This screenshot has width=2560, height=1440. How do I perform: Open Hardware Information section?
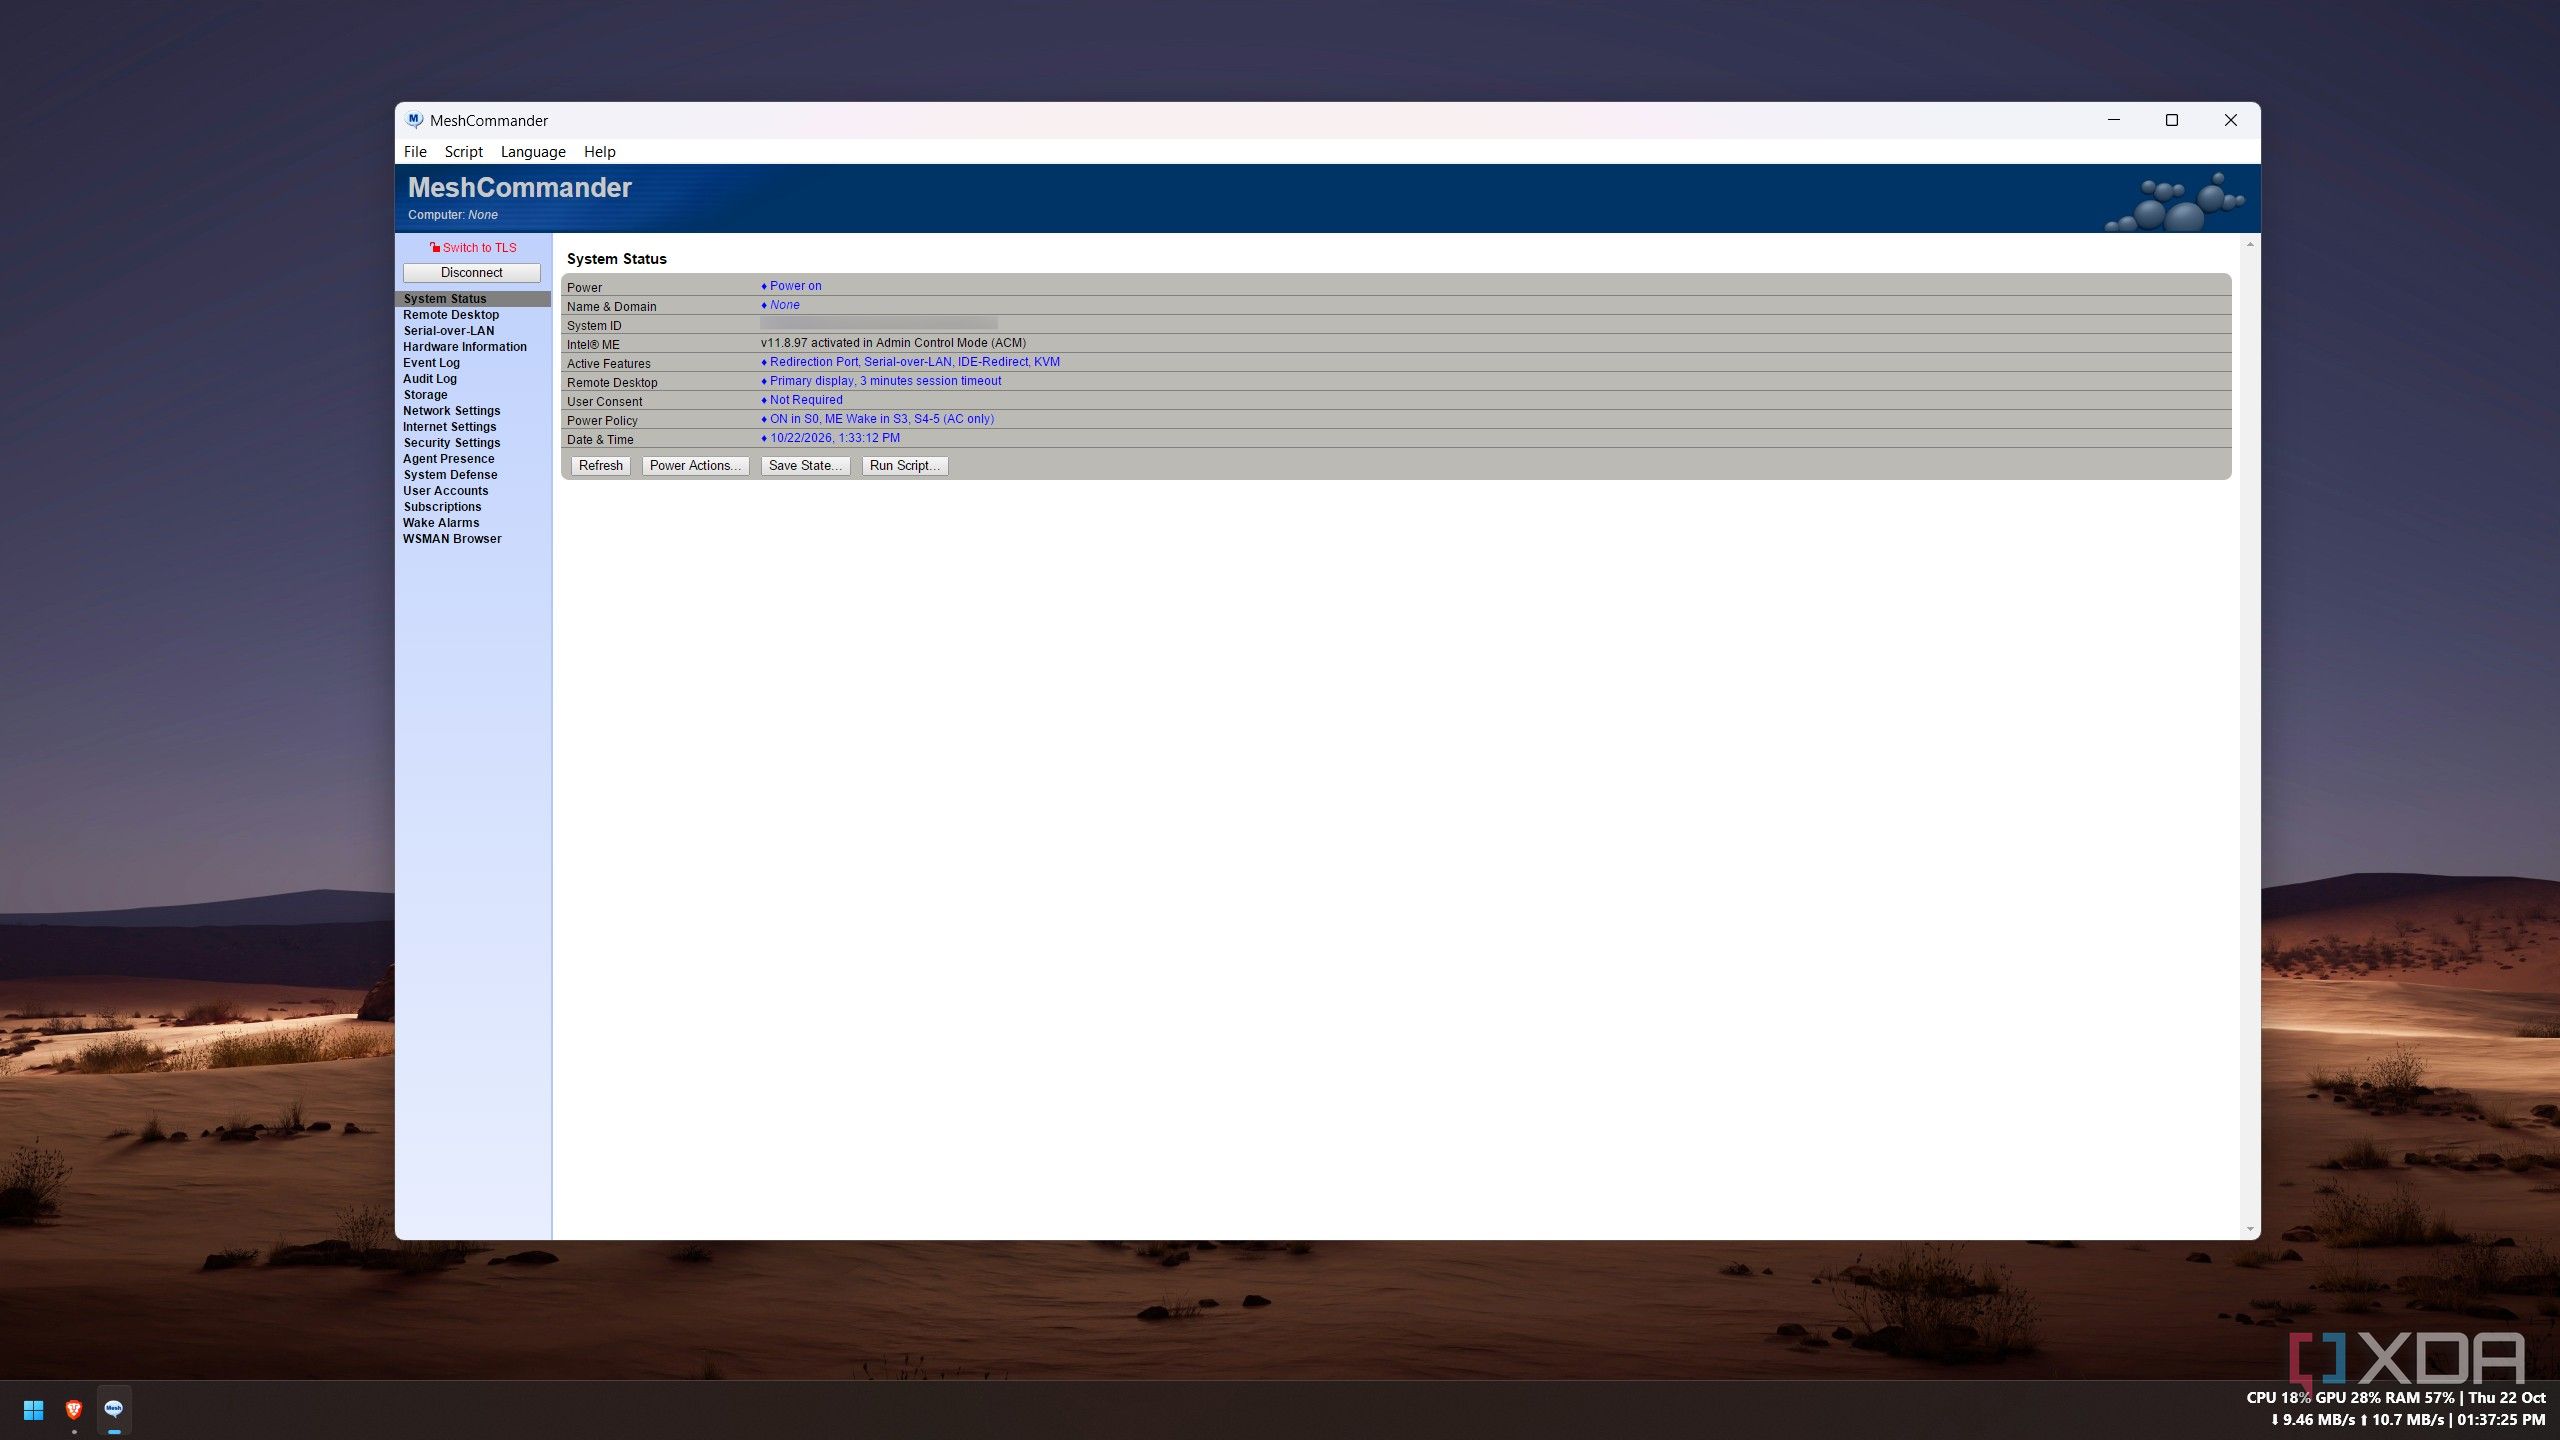pyautogui.click(x=465, y=347)
